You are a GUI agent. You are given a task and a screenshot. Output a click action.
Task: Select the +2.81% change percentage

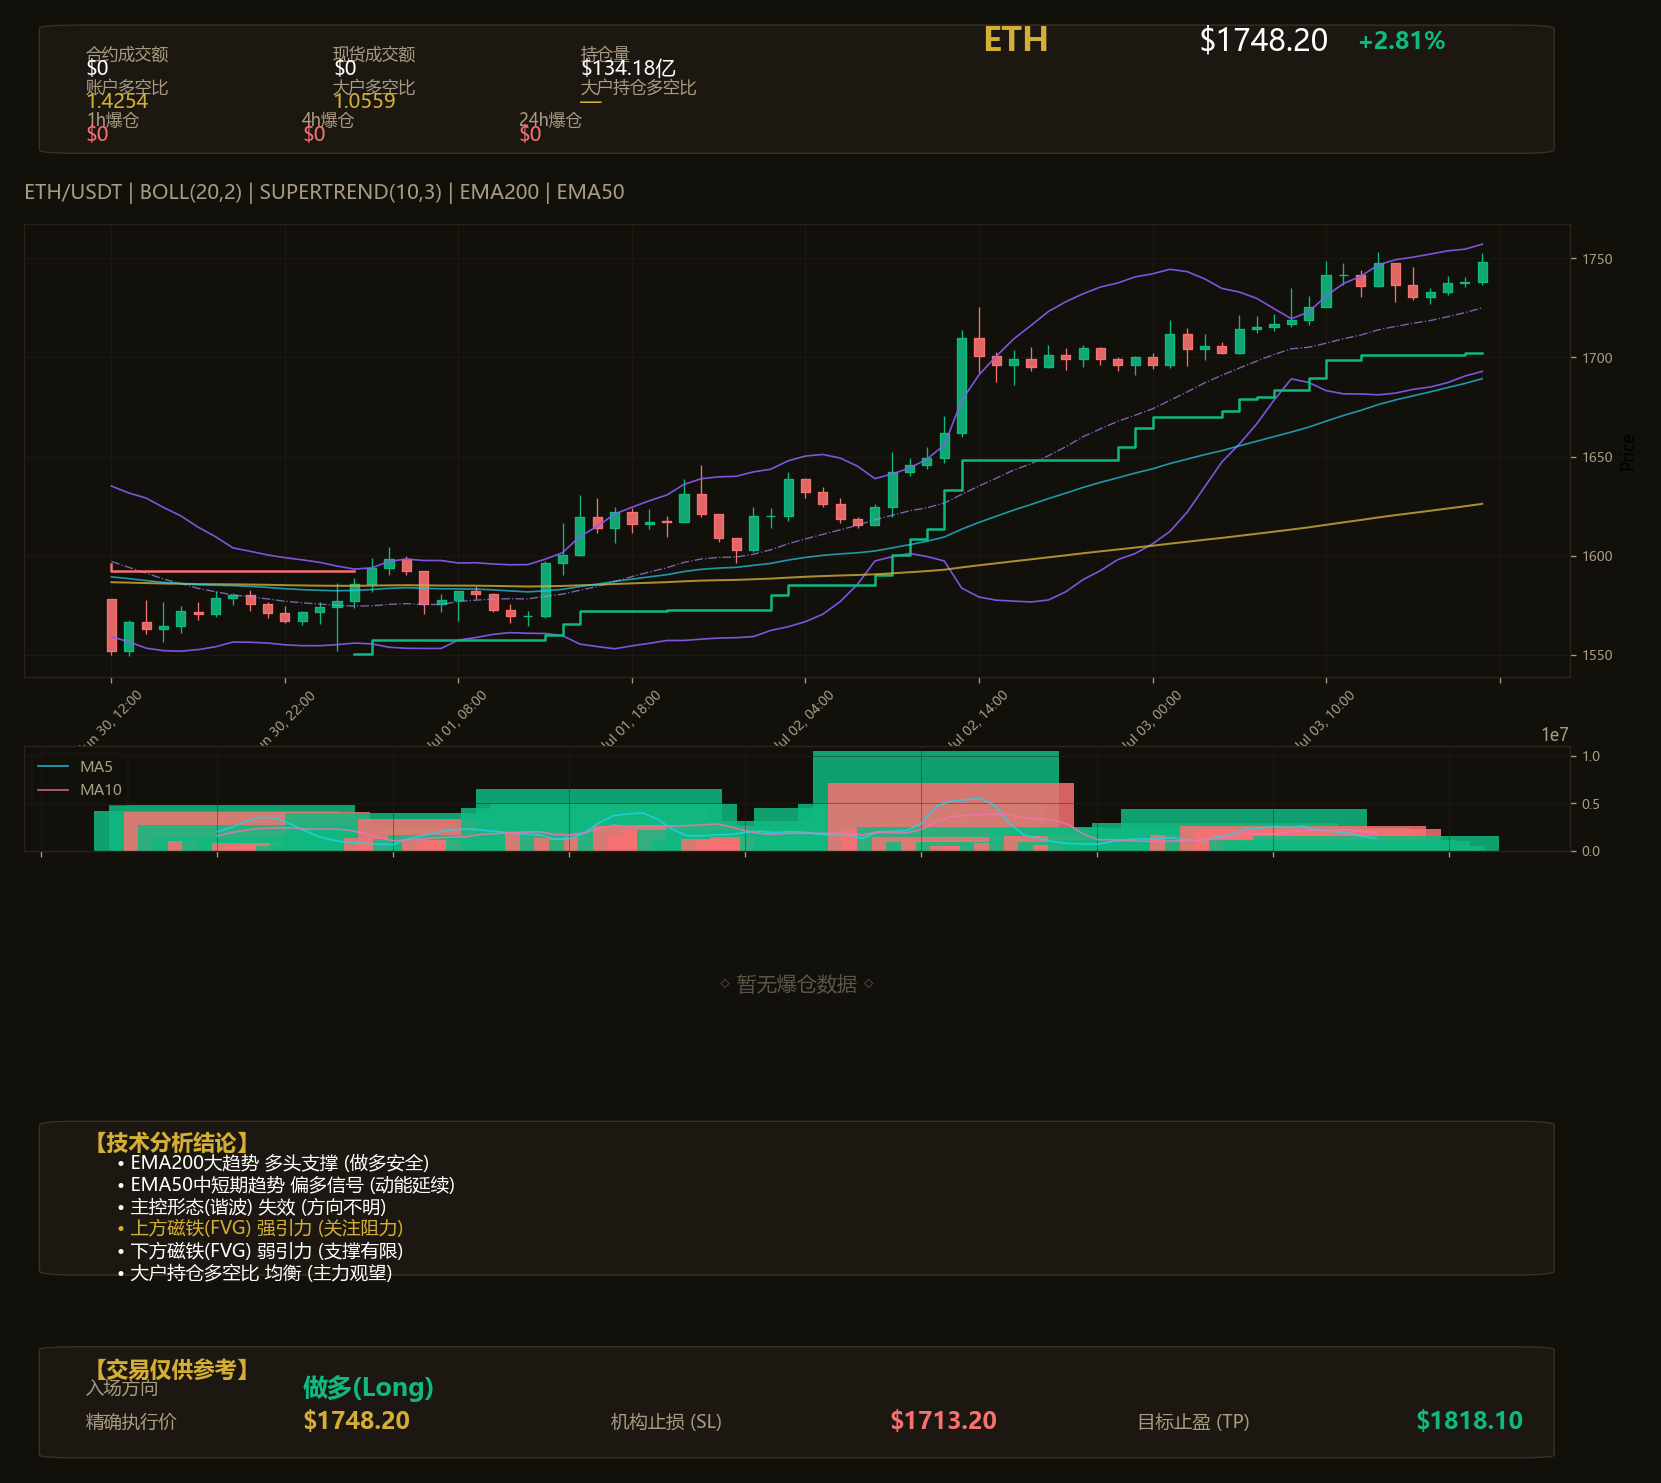point(1401,41)
